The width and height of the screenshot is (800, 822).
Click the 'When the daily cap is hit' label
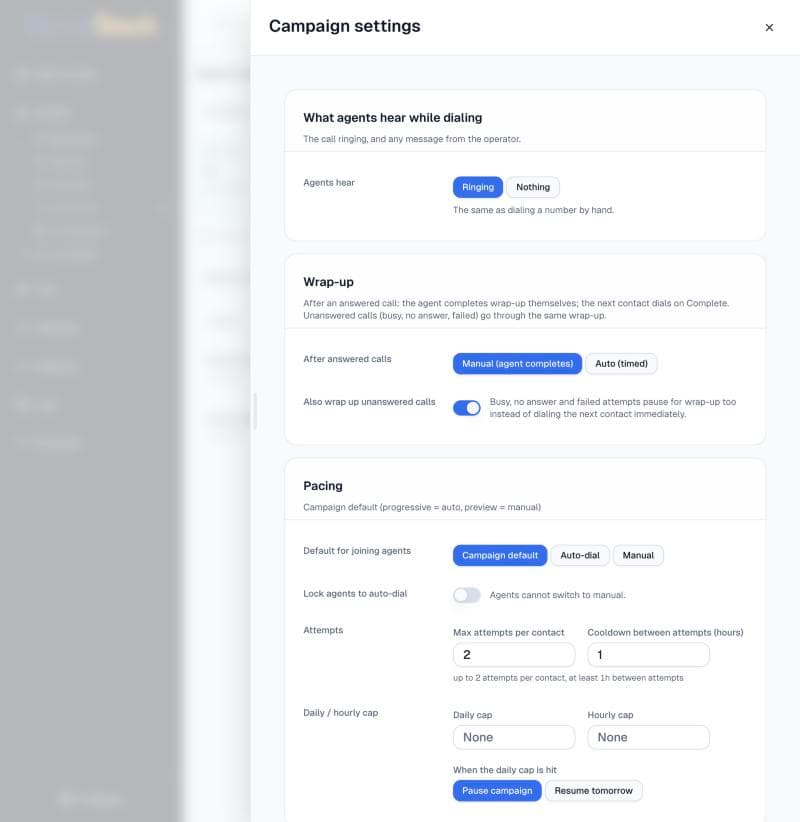pyautogui.click(x=505, y=770)
